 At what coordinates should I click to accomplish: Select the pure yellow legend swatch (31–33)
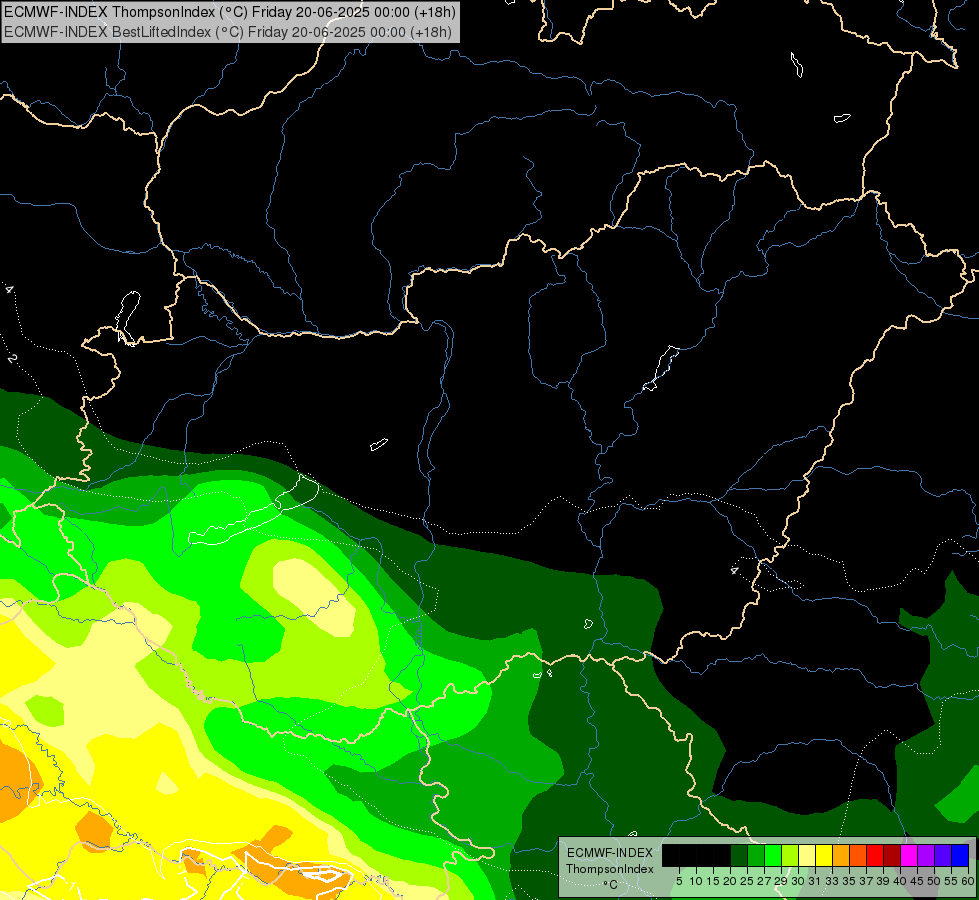click(824, 855)
